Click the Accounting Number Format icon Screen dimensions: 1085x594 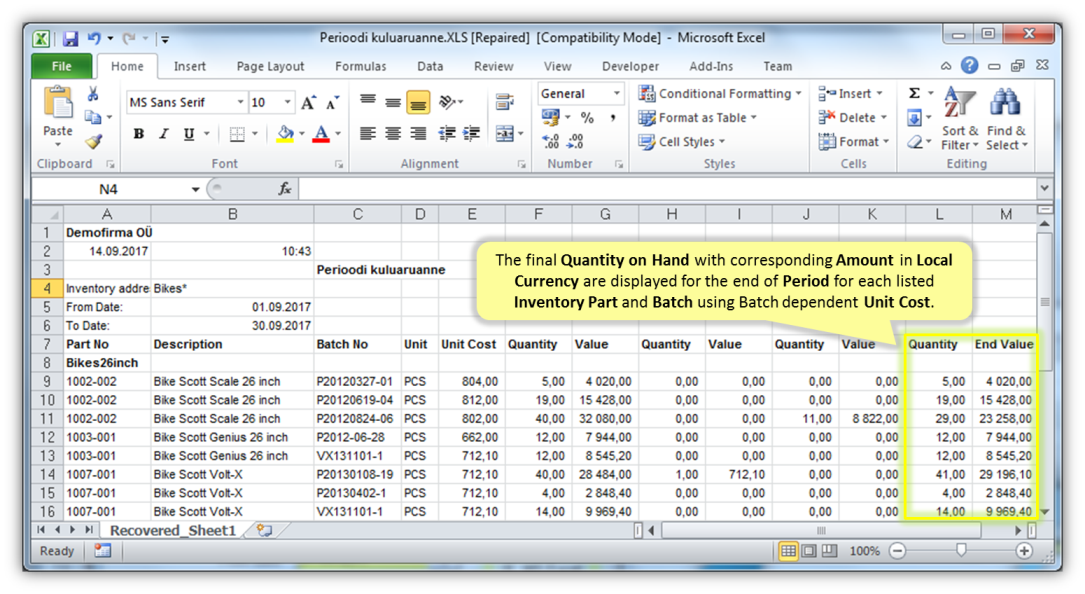click(550, 118)
